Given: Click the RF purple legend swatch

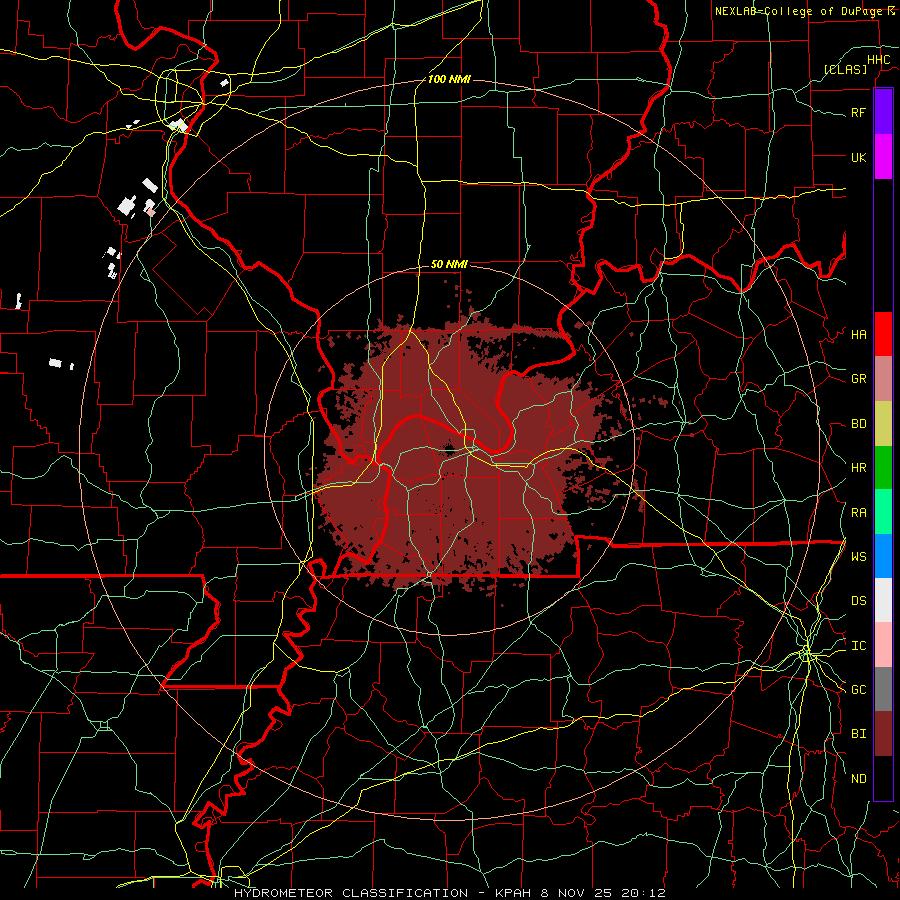Looking at the screenshot, I should (883, 111).
